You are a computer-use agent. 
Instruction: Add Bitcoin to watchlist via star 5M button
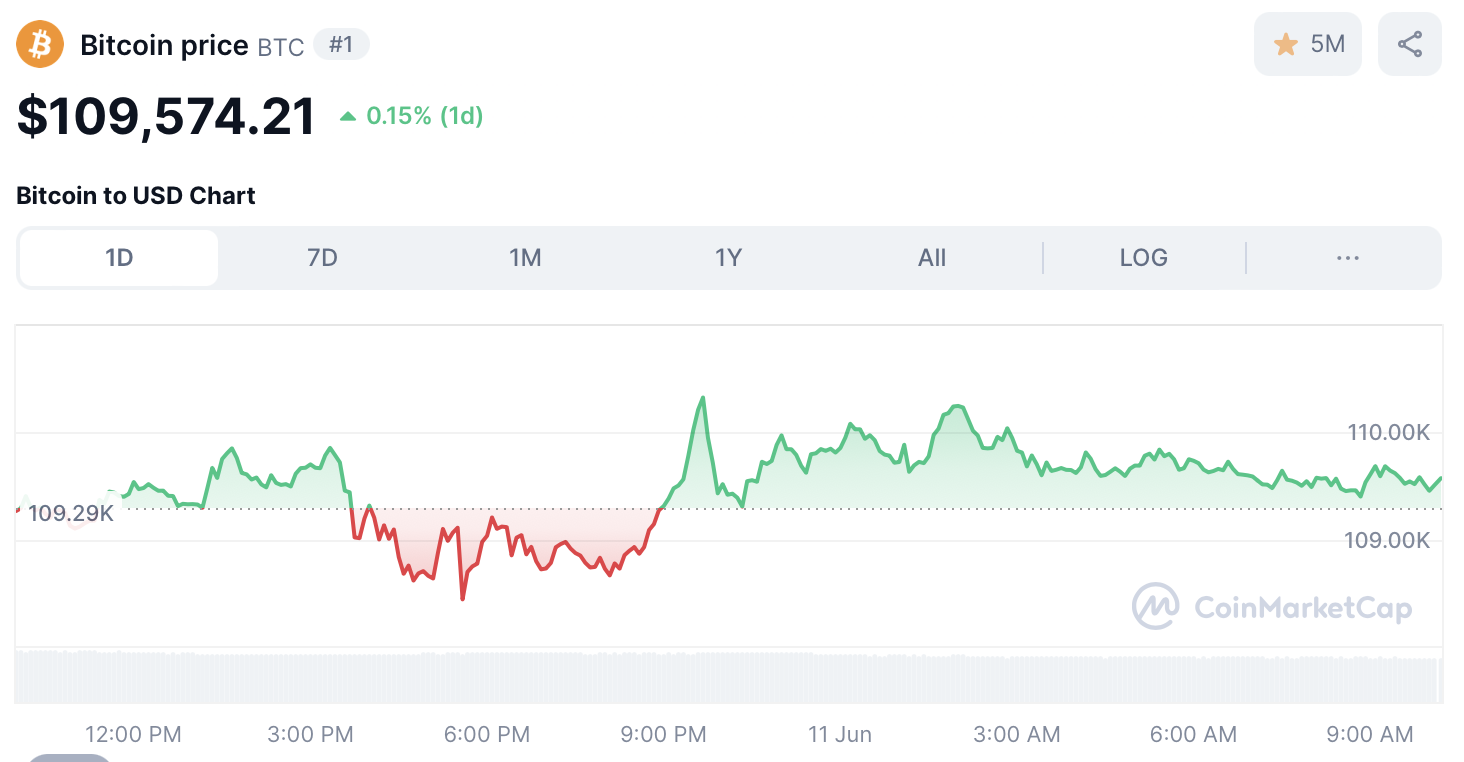[x=1308, y=44]
